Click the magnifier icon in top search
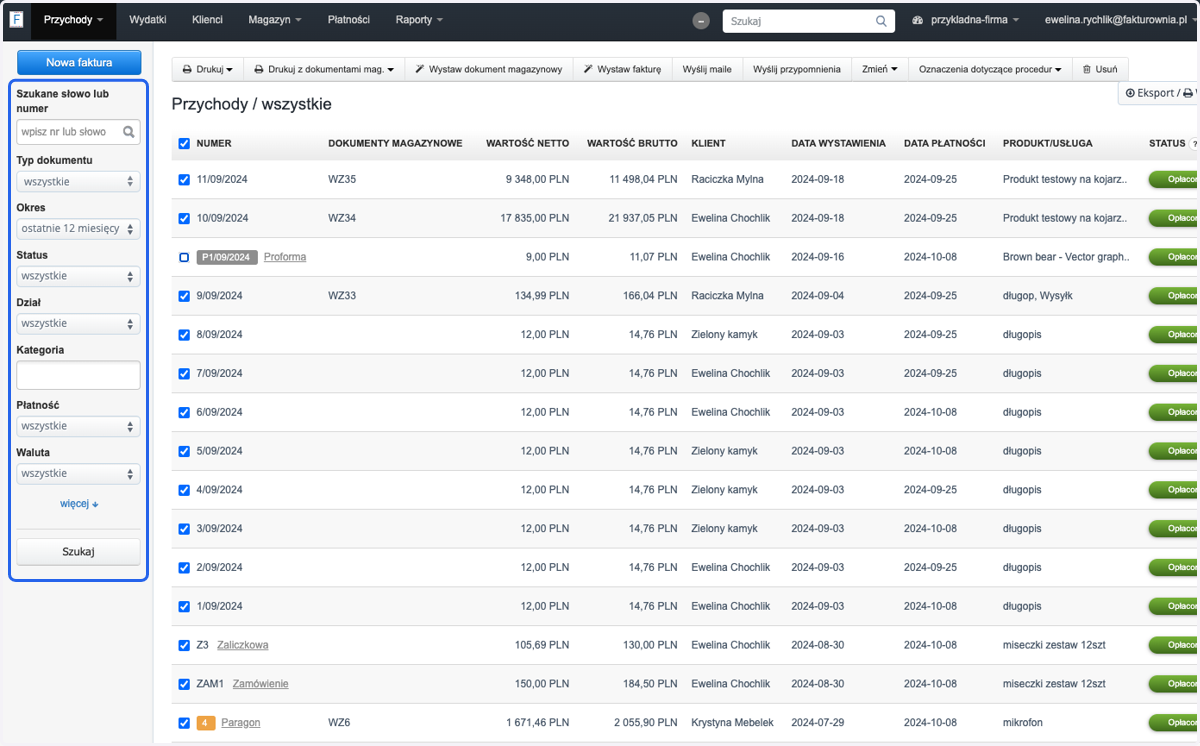1200x746 pixels. (x=881, y=20)
